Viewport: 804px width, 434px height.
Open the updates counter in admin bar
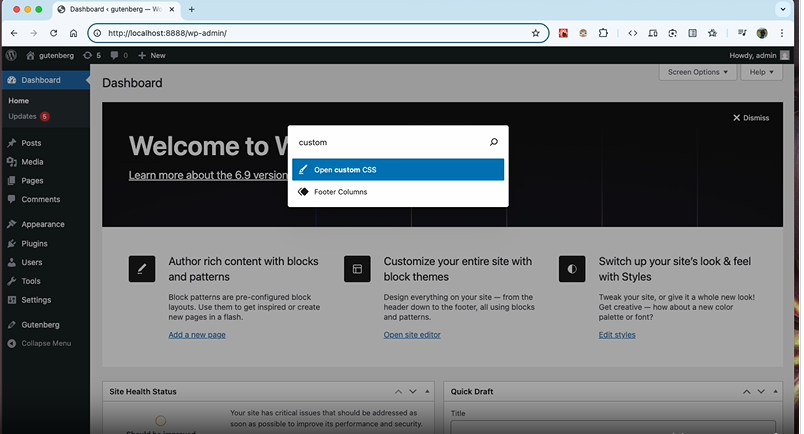[x=92, y=55]
